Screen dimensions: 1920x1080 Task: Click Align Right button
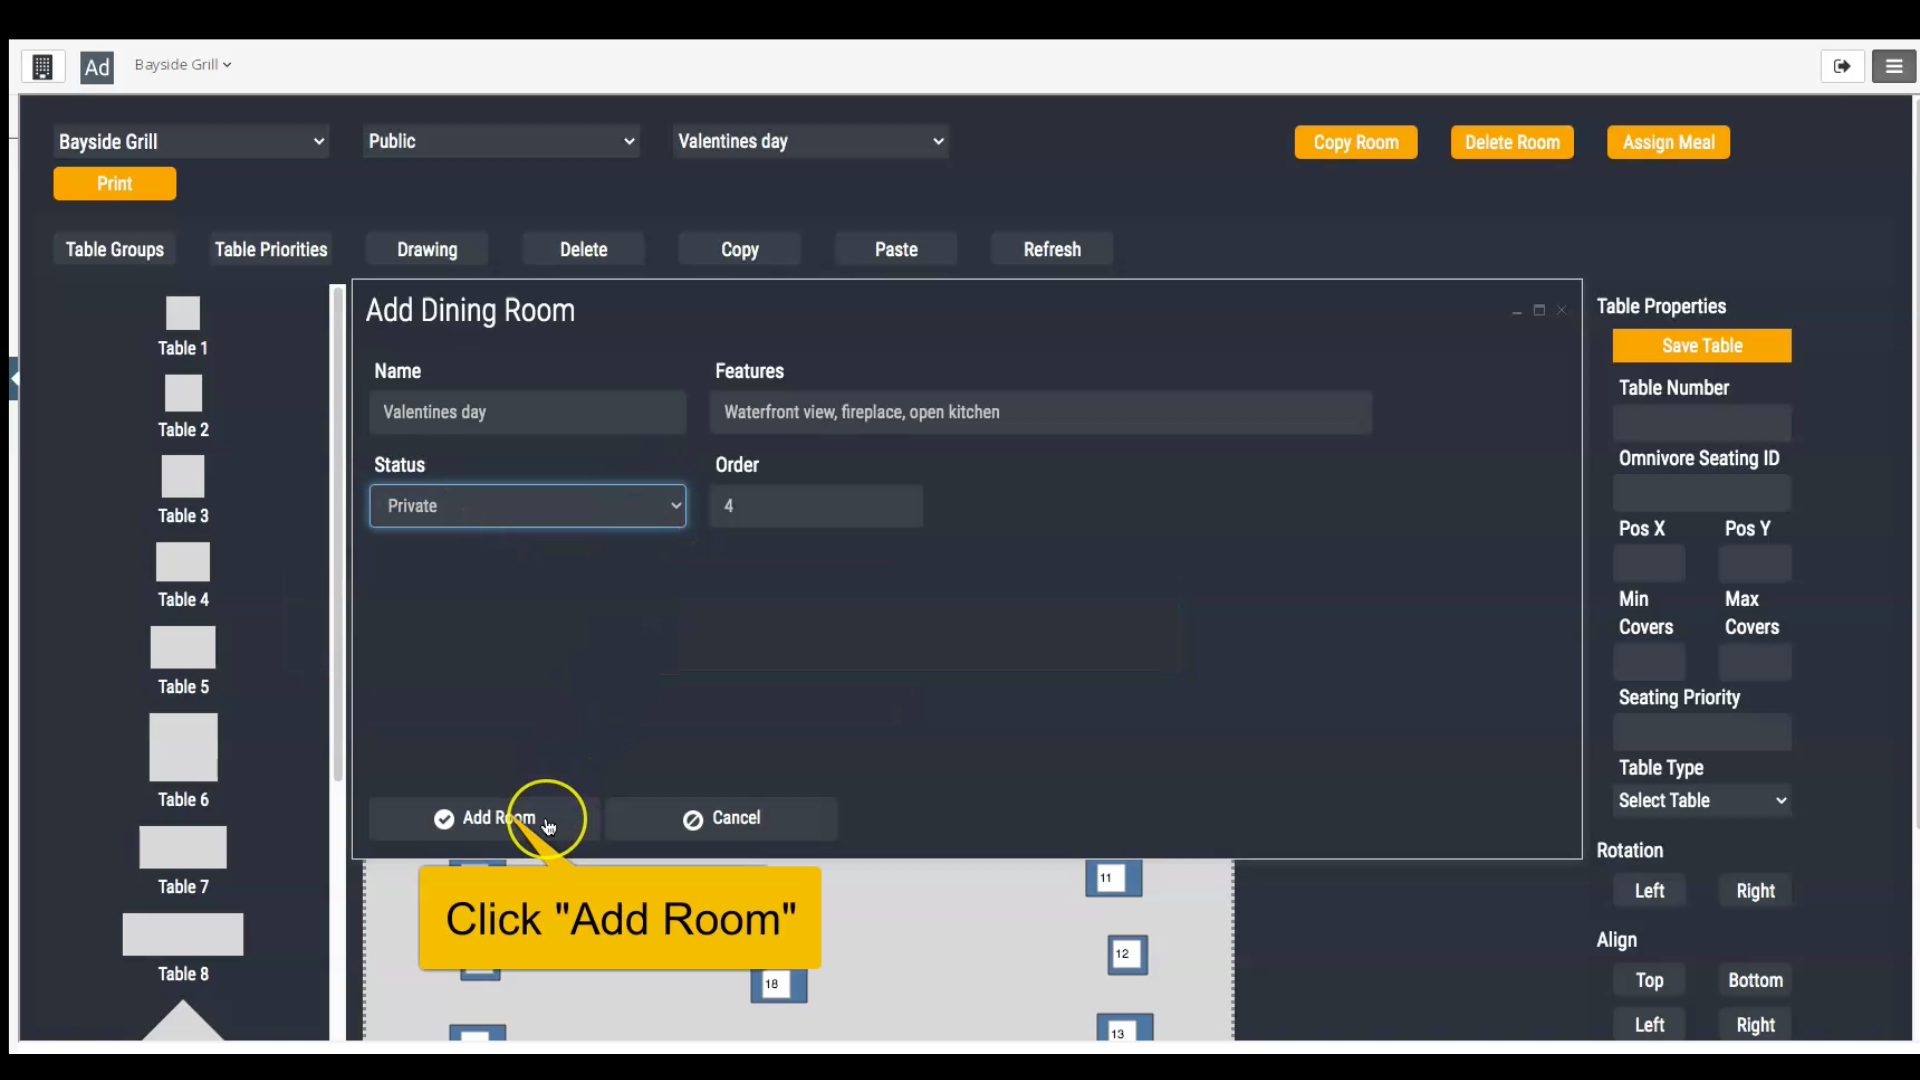coord(1755,1025)
